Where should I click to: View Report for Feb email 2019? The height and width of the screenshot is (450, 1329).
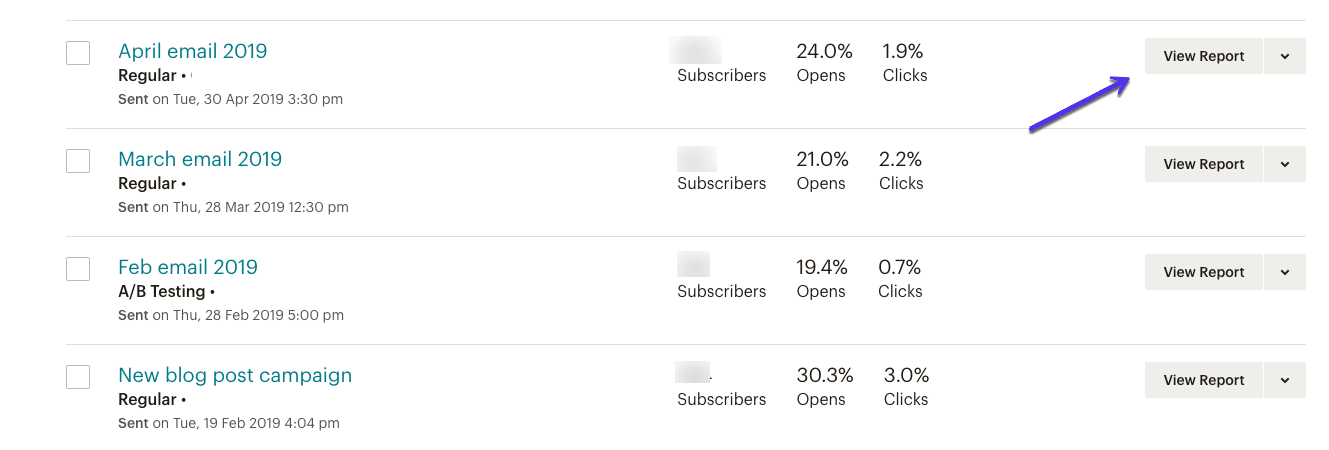[x=1203, y=272]
